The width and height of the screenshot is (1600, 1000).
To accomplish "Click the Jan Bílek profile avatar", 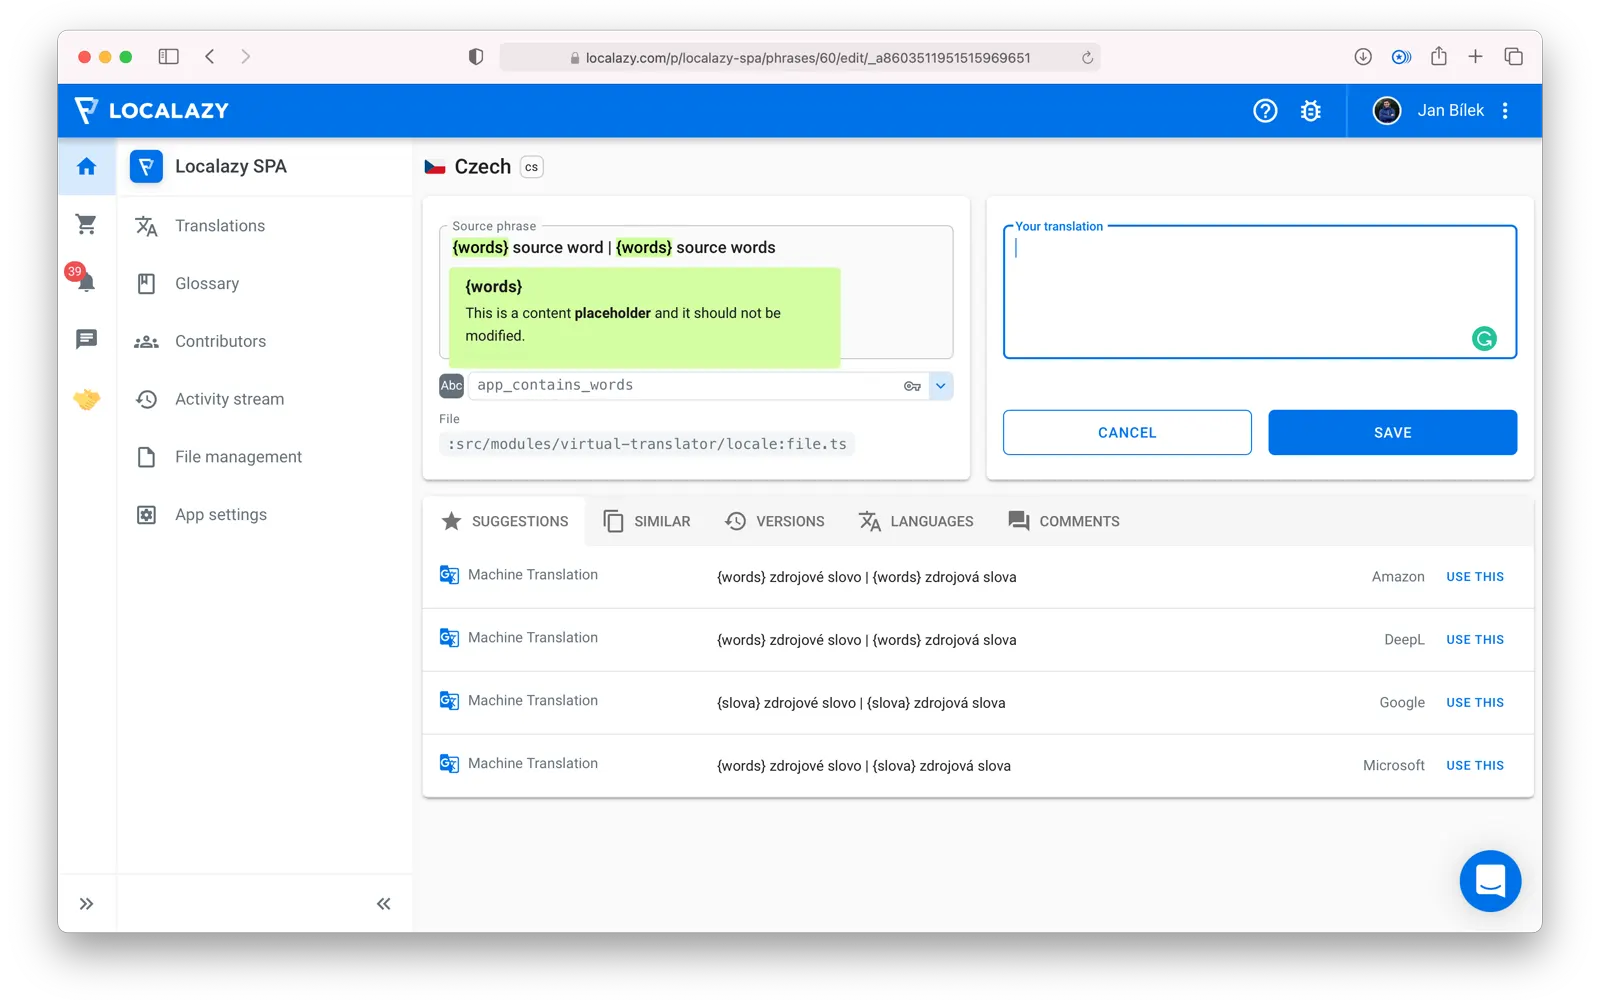I will 1387,111.
